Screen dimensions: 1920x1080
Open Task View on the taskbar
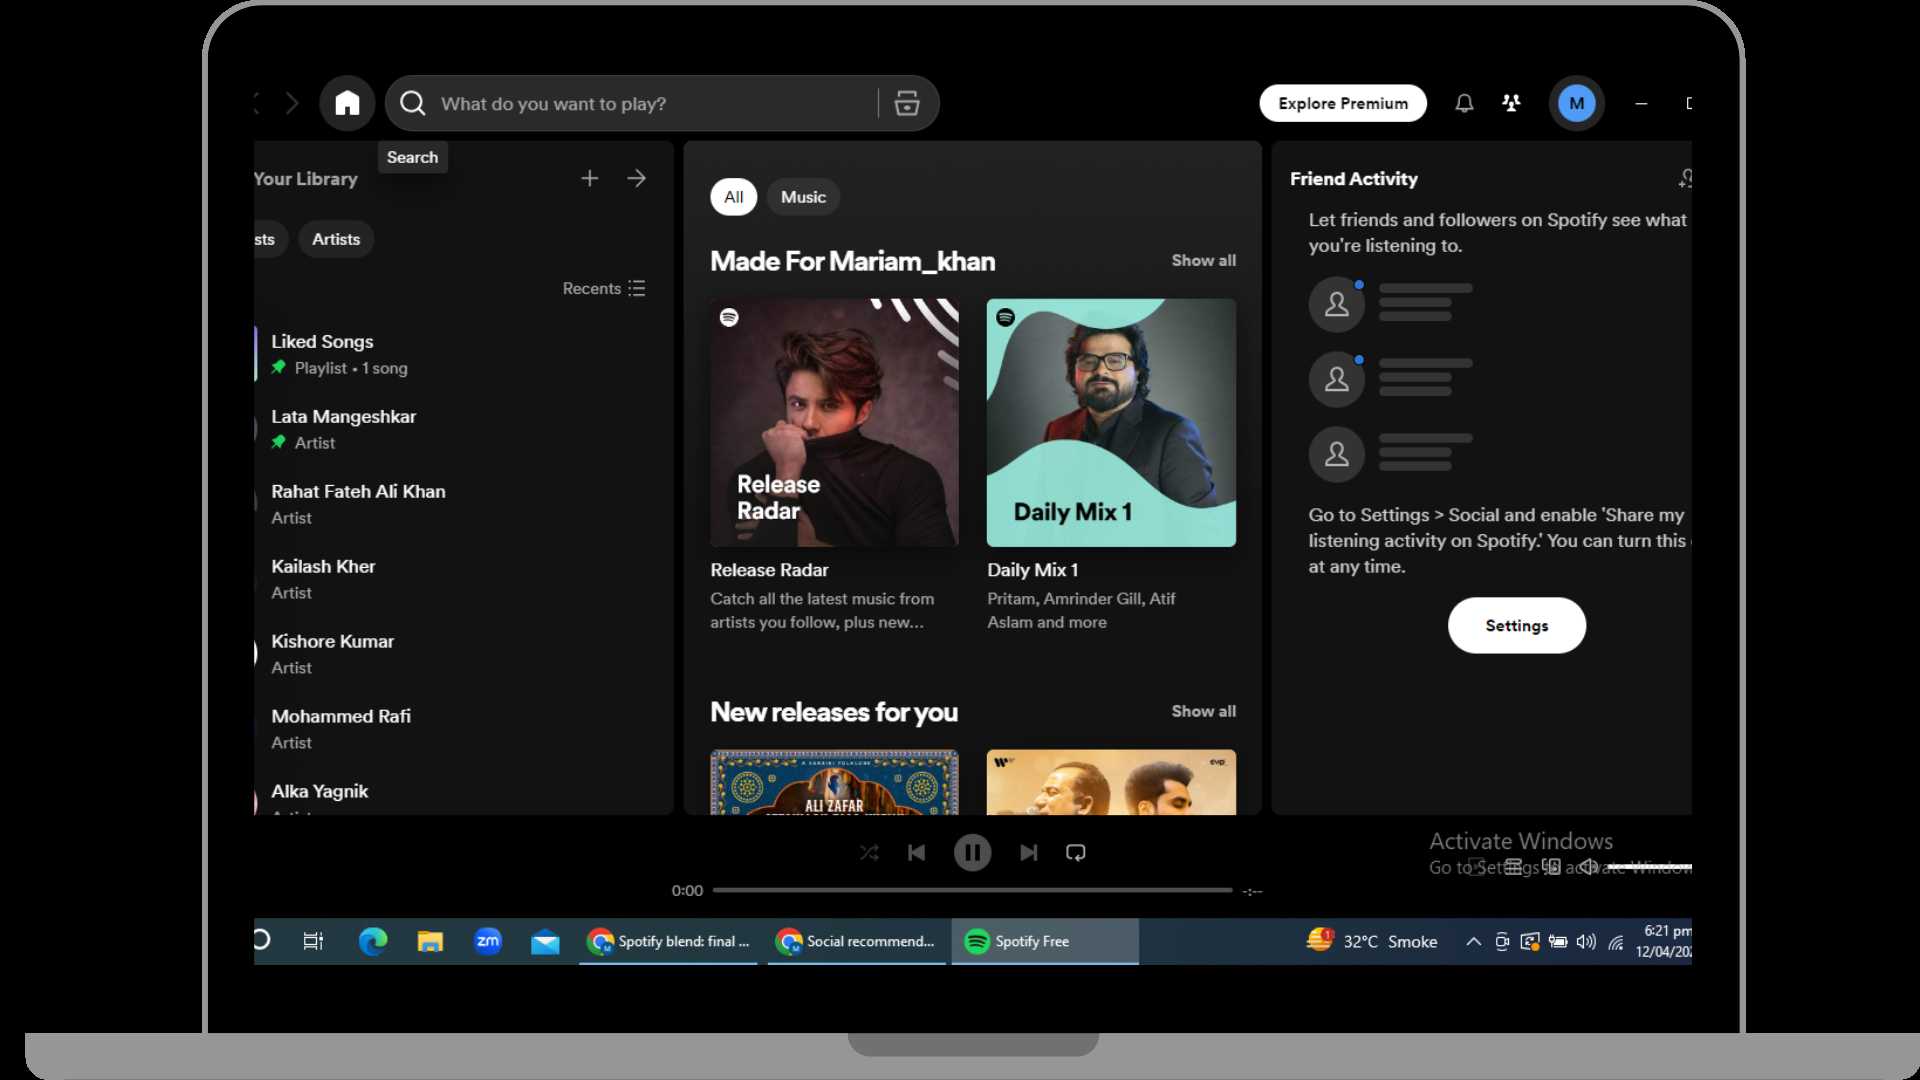pyautogui.click(x=313, y=941)
